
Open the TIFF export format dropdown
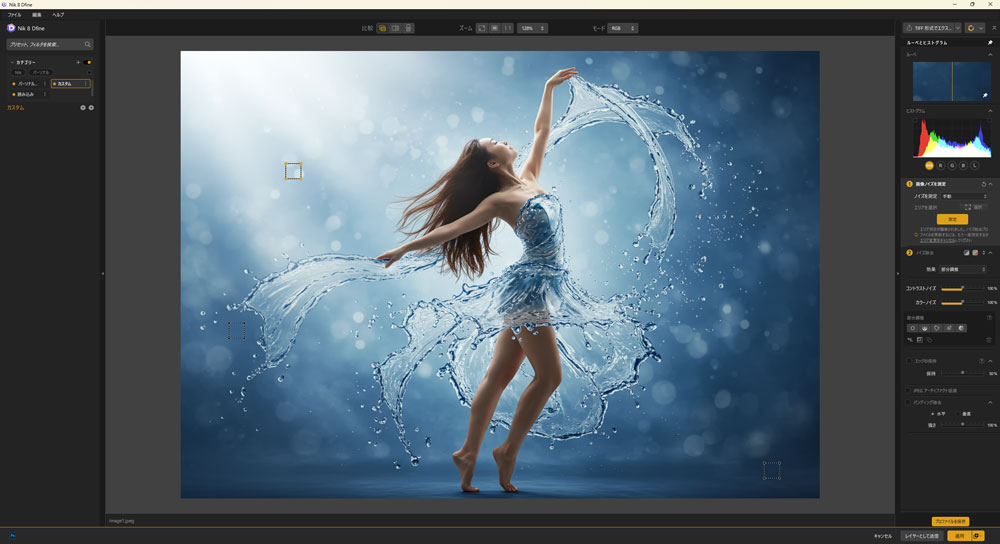click(932, 28)
